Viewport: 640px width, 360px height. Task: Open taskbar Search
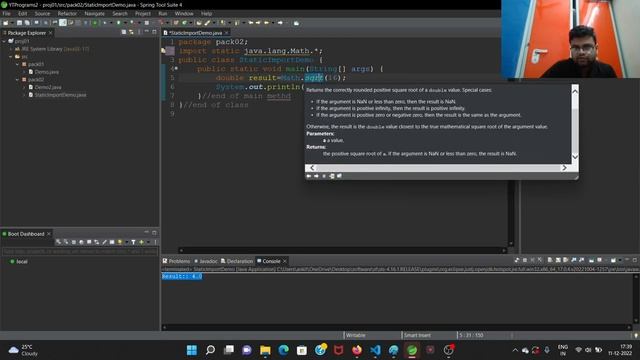[x=210, y=350]
